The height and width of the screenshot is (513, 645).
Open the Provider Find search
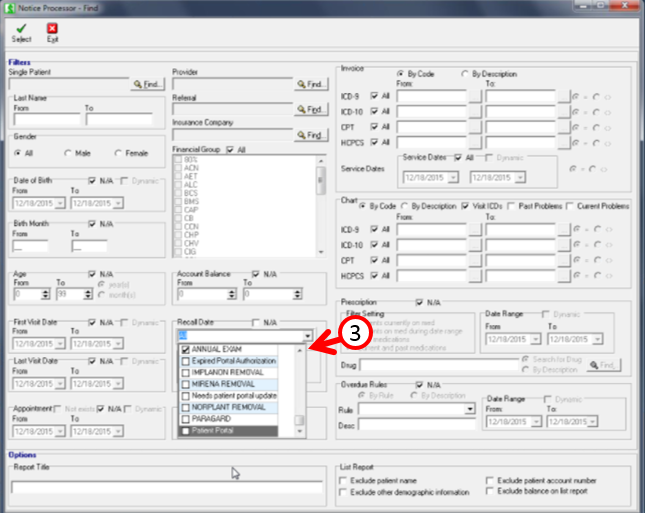pos(311,85)
